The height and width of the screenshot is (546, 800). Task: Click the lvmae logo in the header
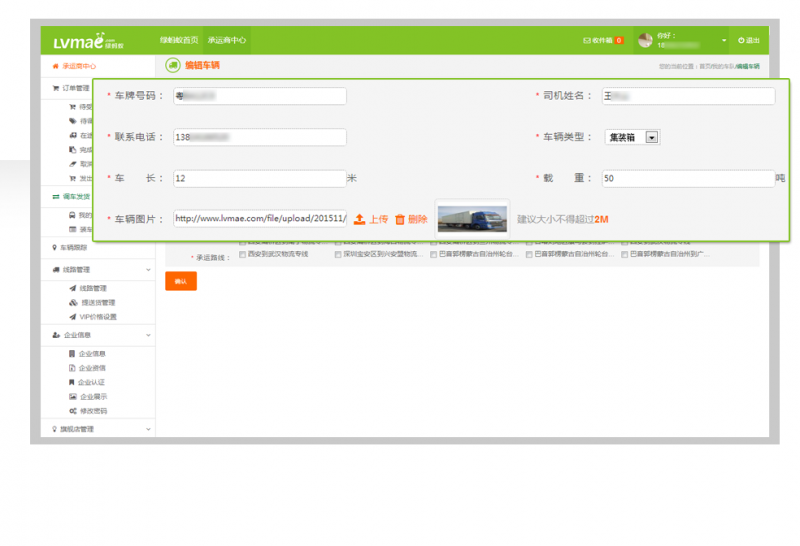click(x=88, y=41)
